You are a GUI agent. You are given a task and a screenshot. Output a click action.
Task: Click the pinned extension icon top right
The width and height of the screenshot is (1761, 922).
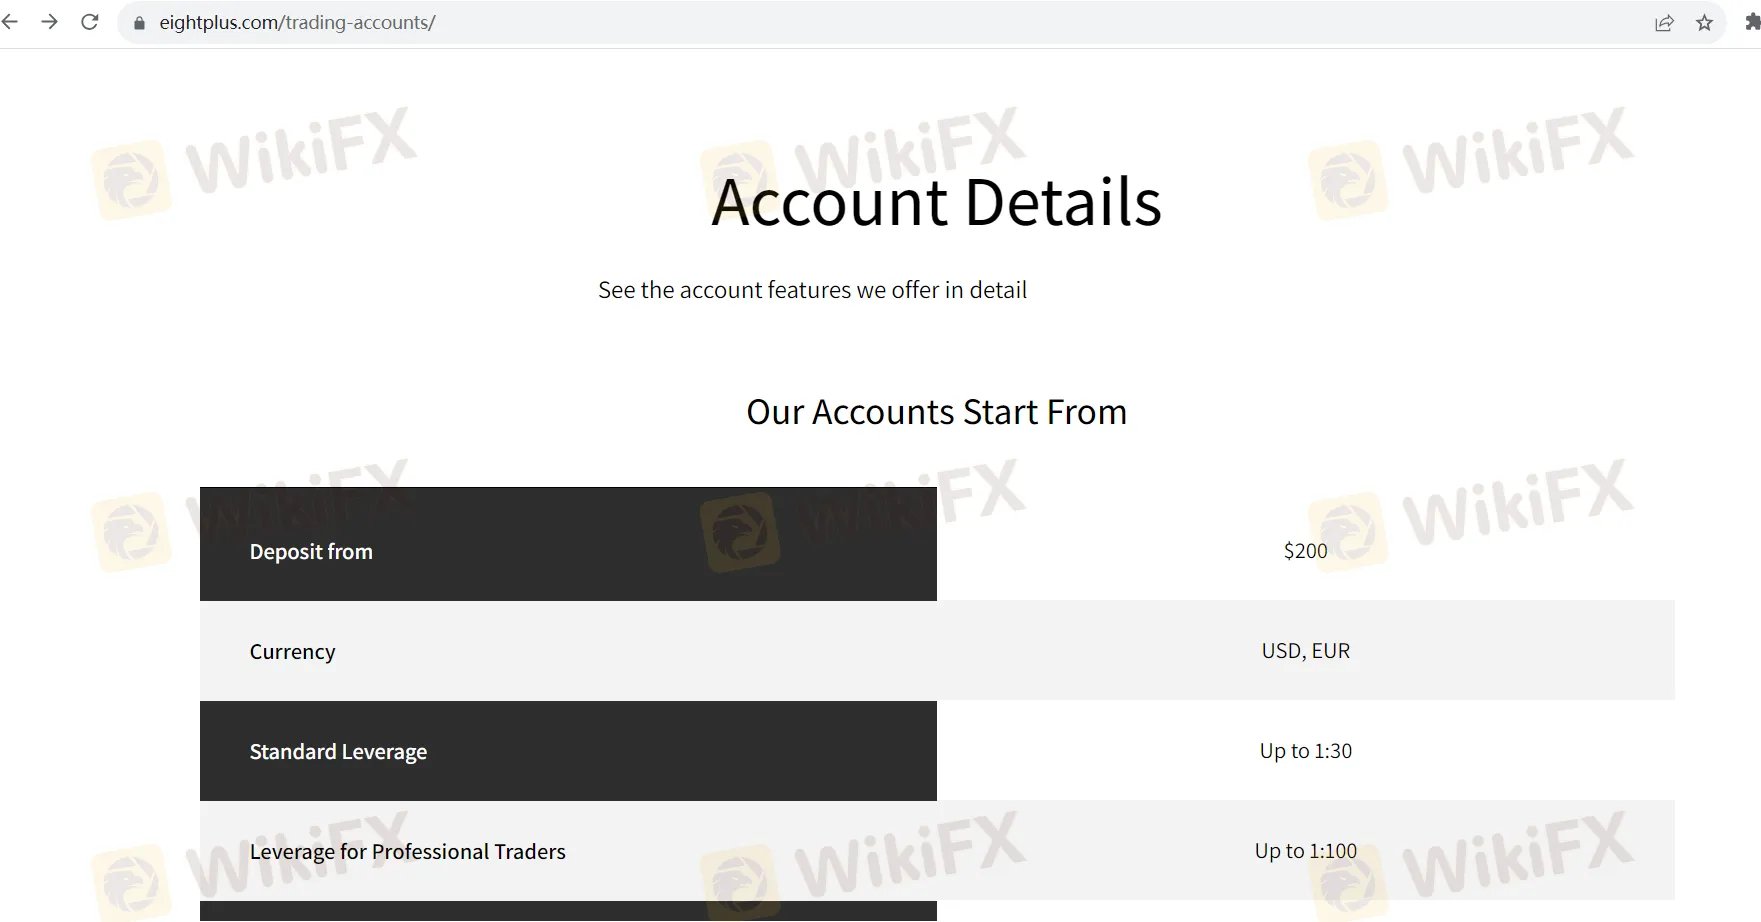coord(1751,21)
